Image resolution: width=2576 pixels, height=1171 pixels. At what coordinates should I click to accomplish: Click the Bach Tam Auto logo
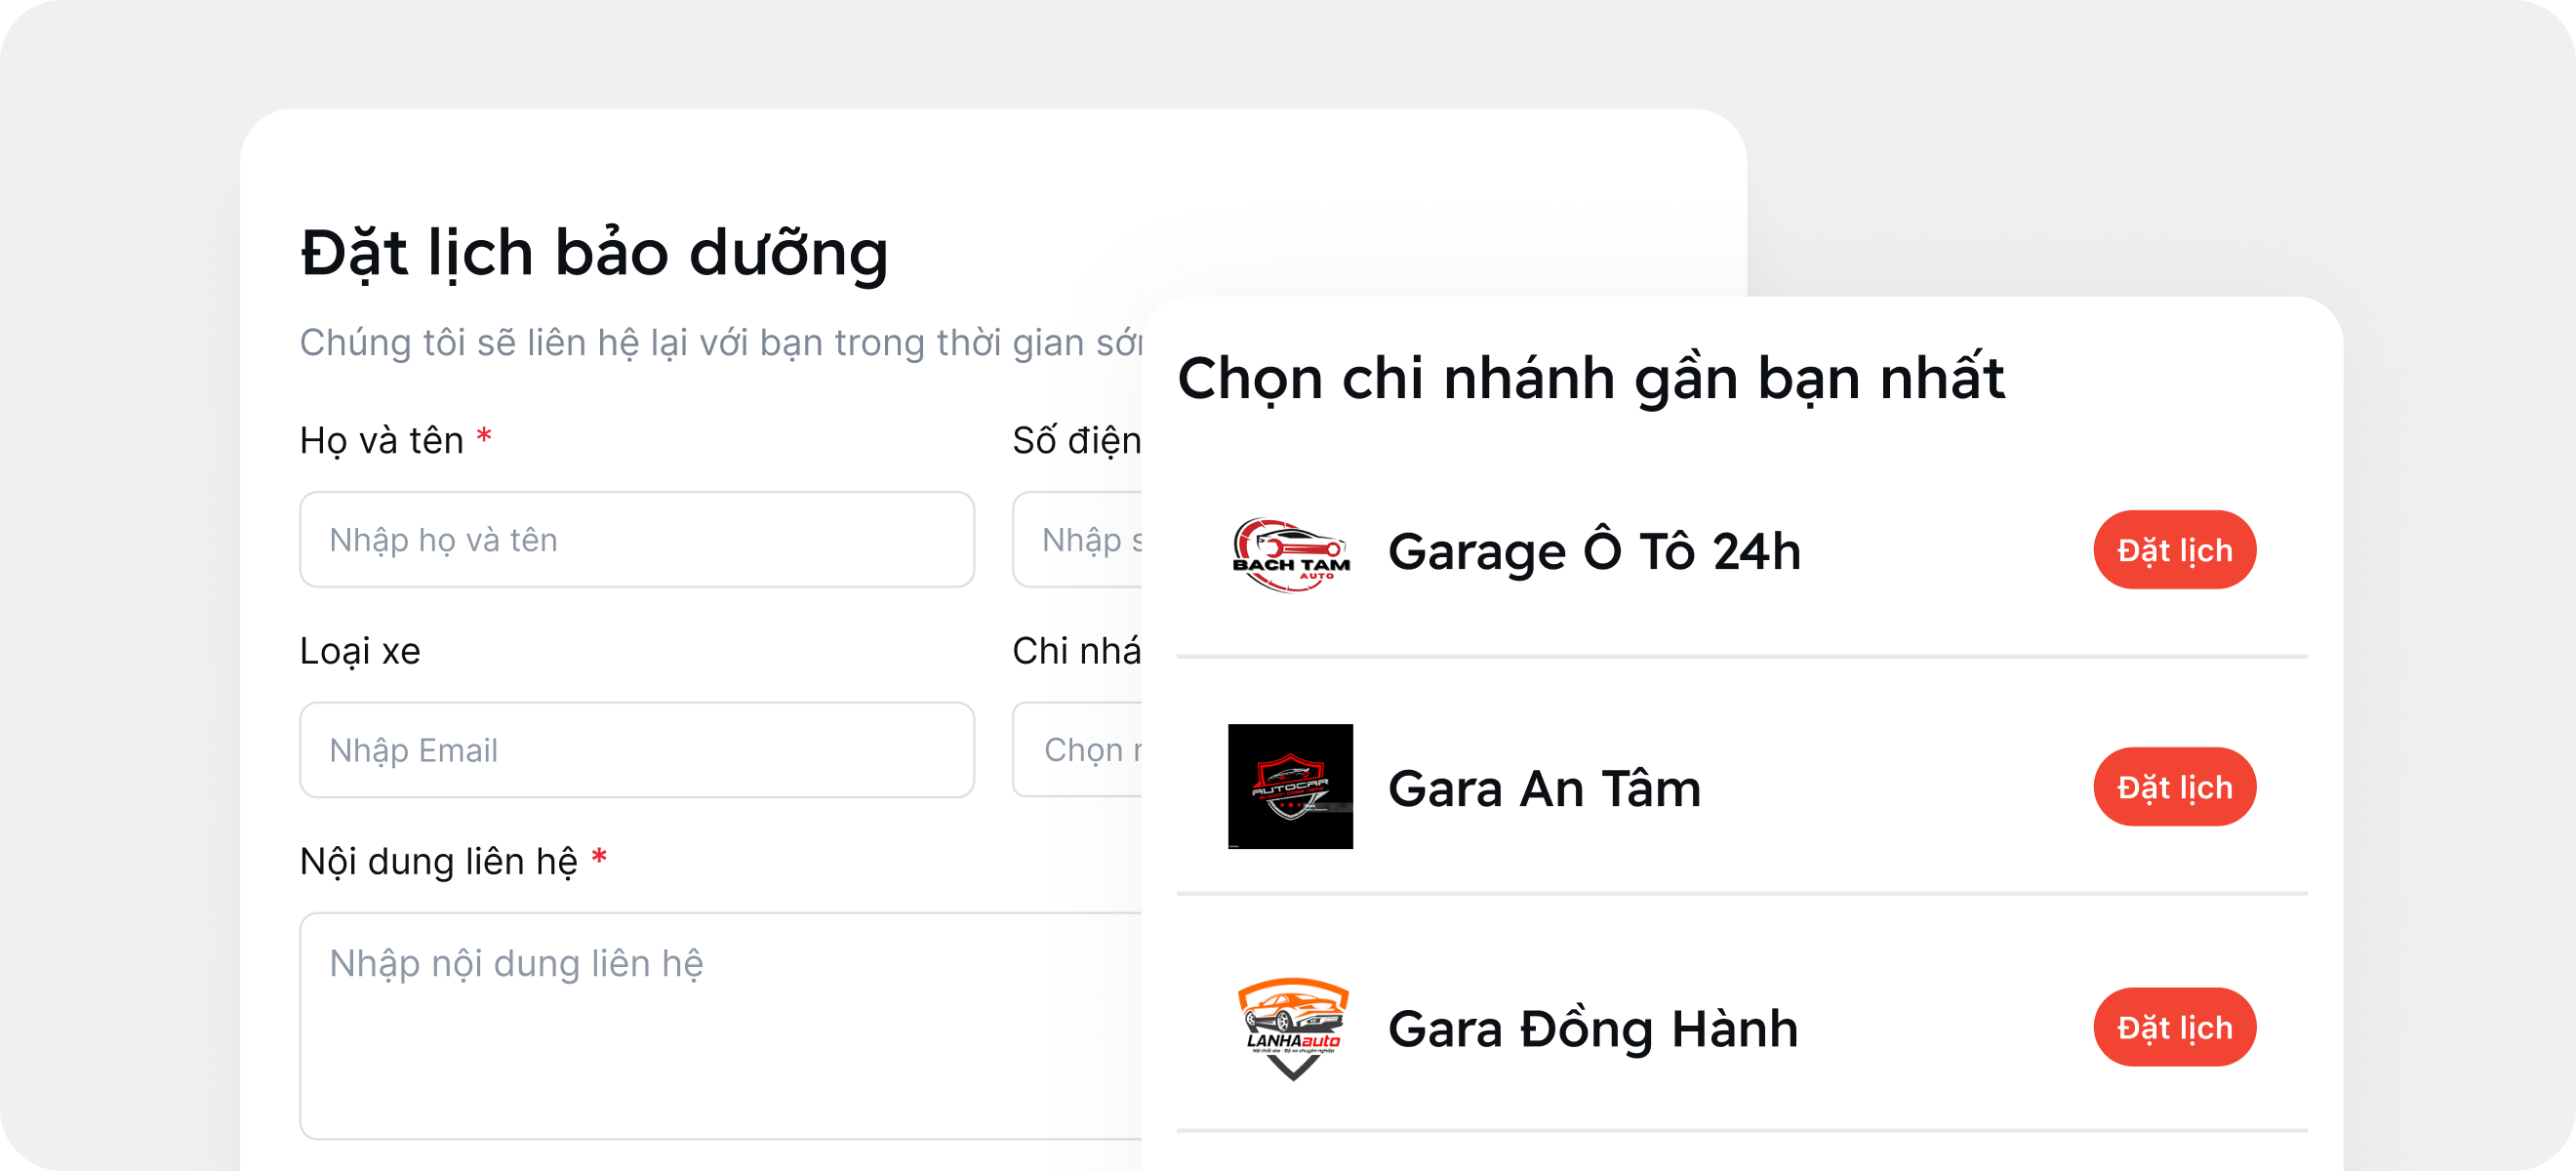coord(1290,553)
